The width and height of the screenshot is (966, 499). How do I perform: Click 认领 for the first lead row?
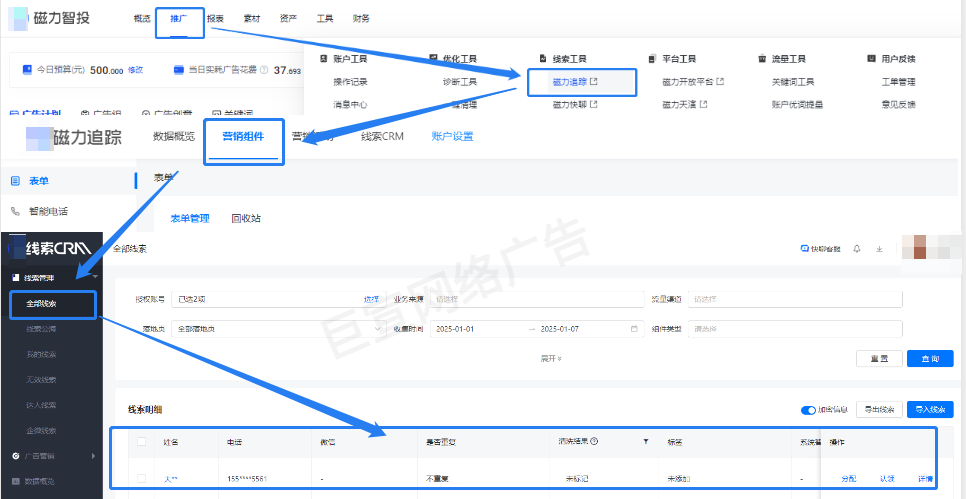[887, 479]
